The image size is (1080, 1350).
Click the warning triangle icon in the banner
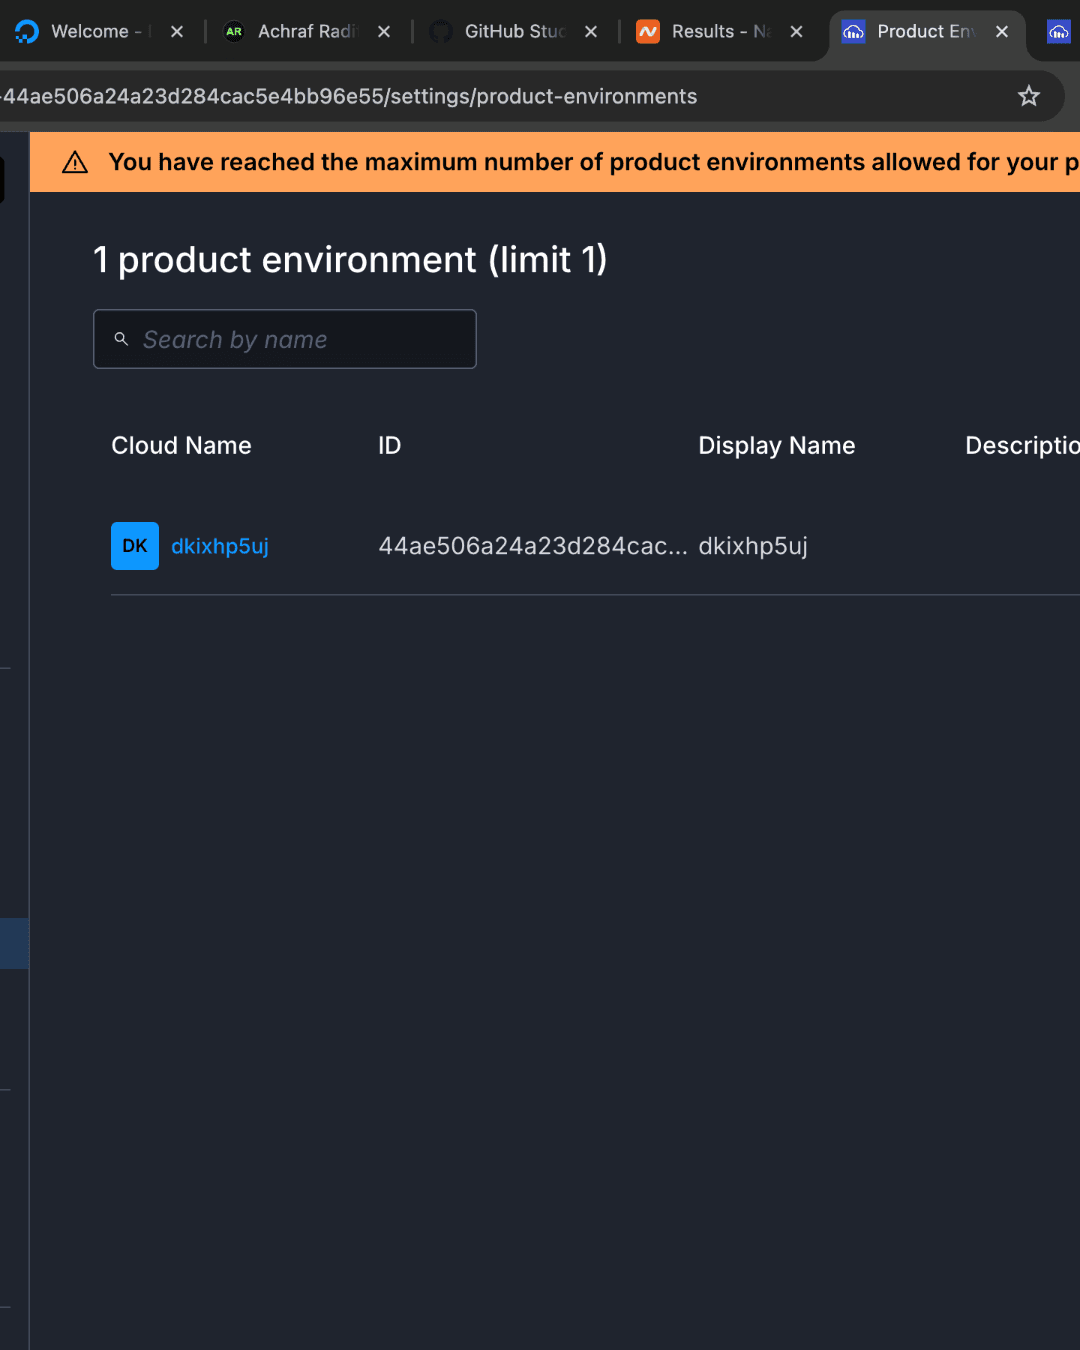[75, 162]
